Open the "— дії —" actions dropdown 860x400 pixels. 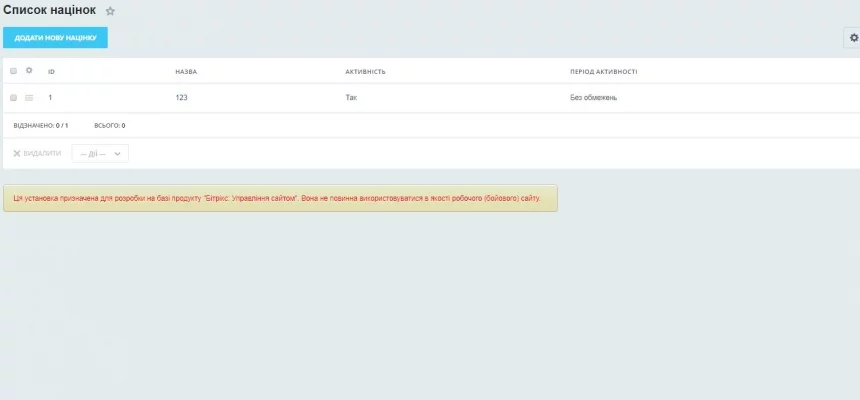coord(100,154)
